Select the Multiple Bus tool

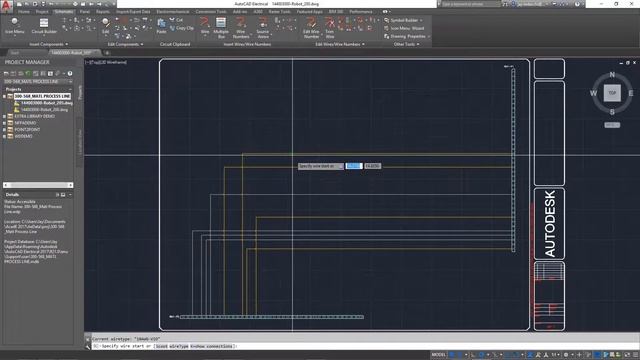(221, 27)
